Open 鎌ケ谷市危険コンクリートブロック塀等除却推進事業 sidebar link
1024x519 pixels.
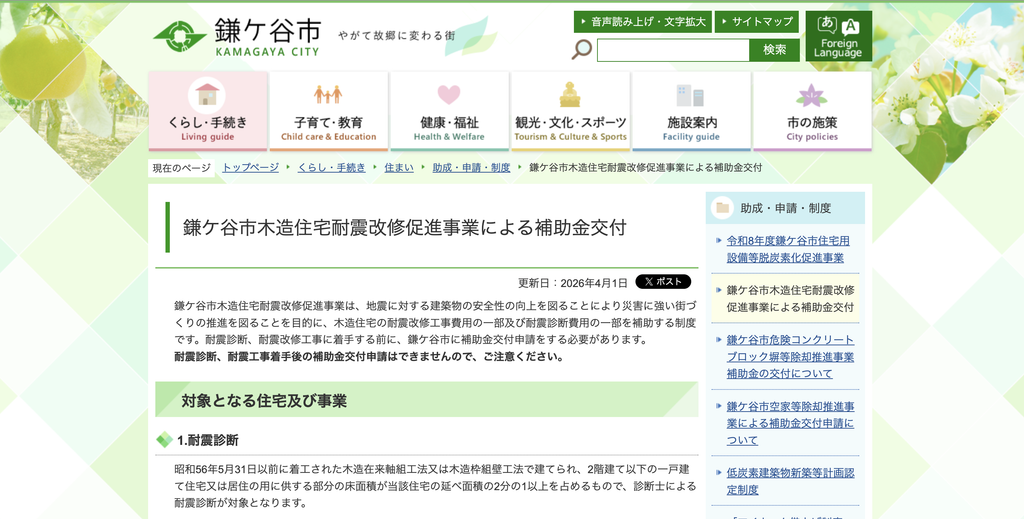(x=790, y=356)
